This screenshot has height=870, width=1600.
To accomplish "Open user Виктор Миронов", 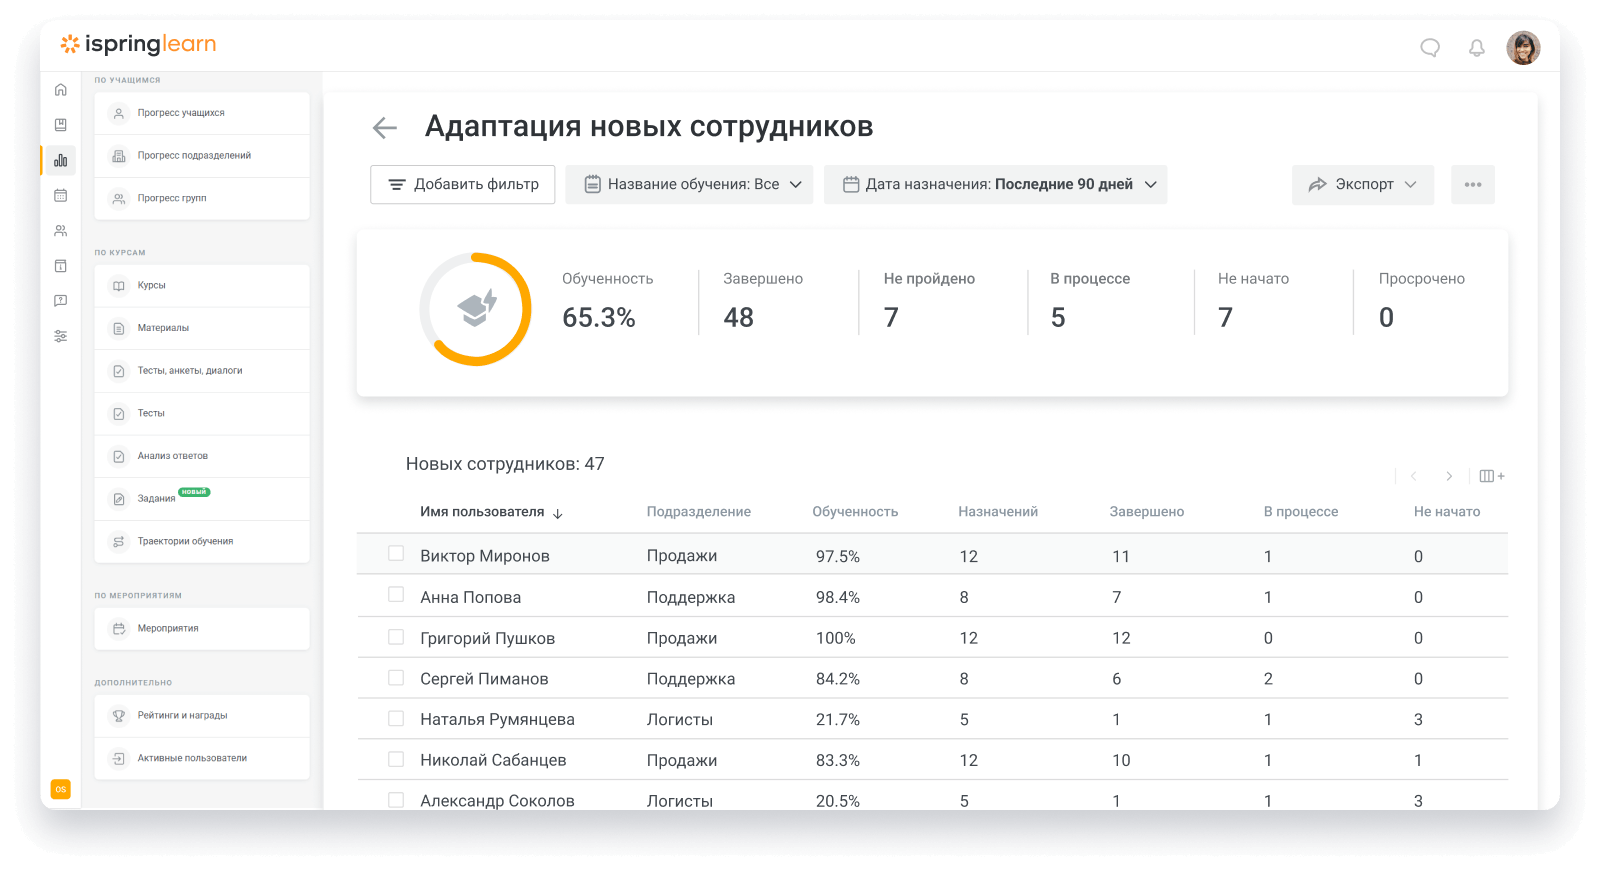I will click(x=485, y=556).
